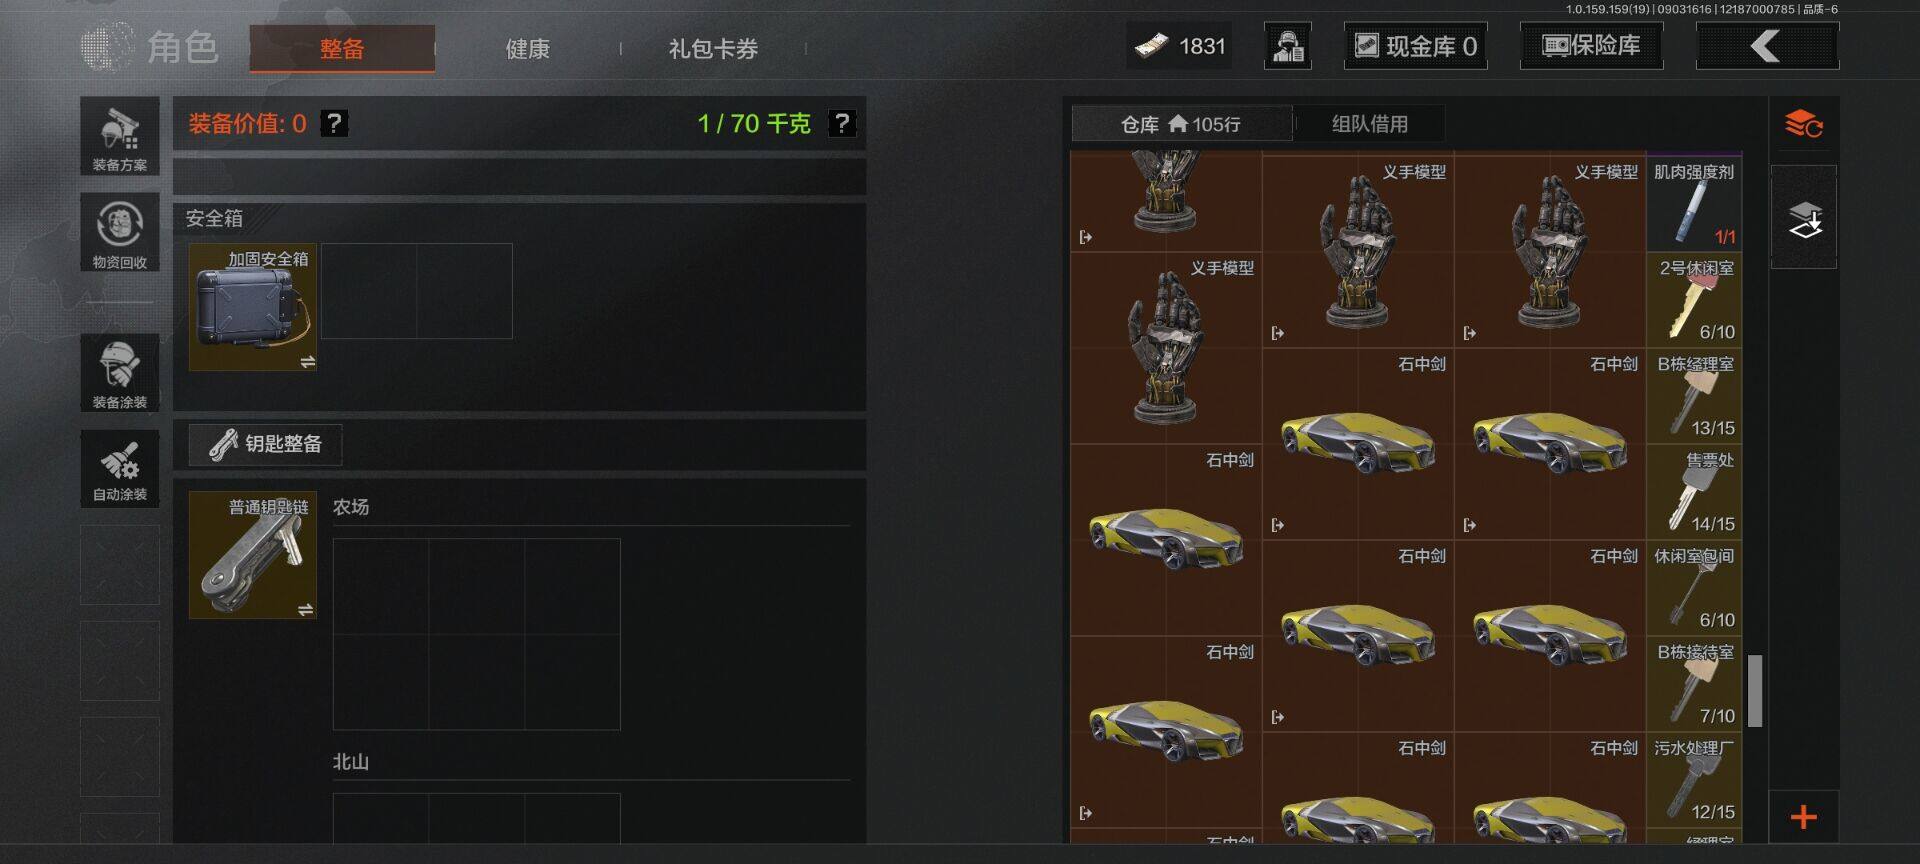Open the 装备方案 loadout icon

click(x=120, y=136)
